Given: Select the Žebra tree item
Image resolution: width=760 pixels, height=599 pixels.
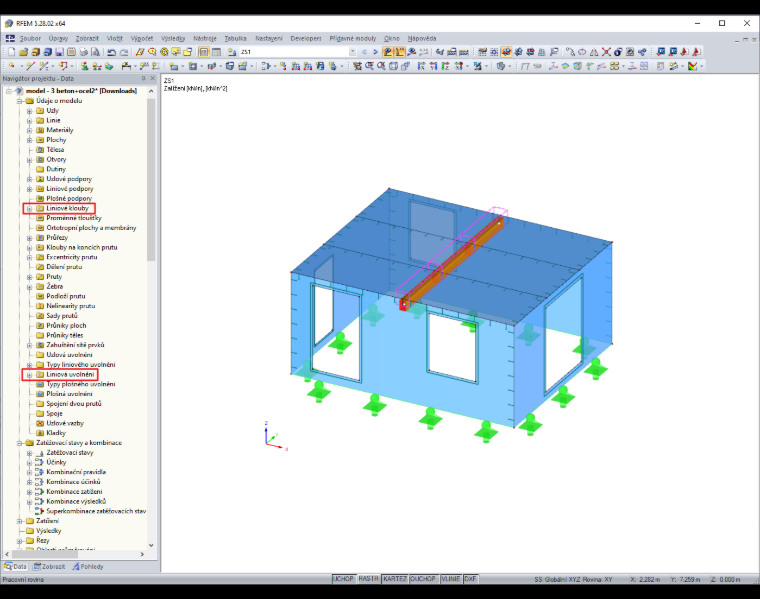Looking at the screenshot, I should pyautogui.click(x=54, y=286).
